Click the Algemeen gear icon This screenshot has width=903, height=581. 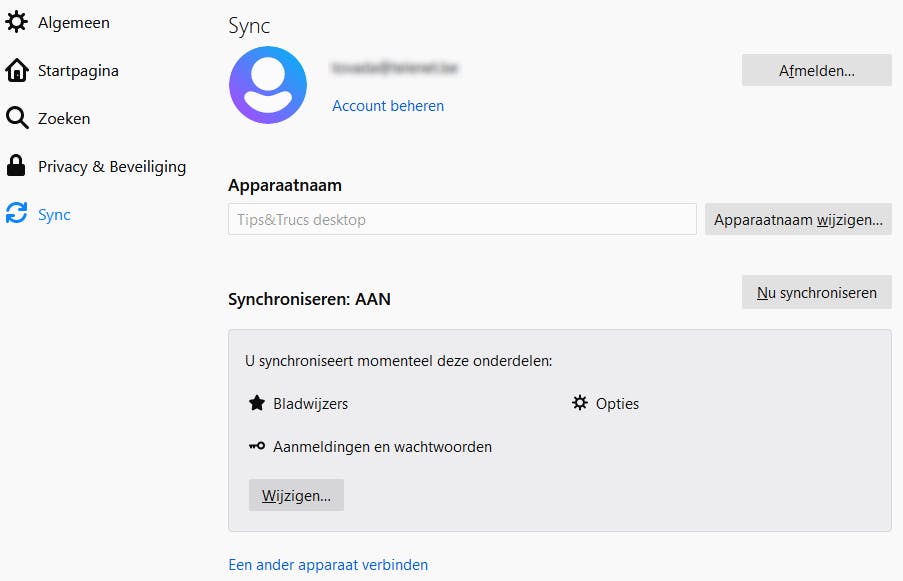tap(17, 22)
